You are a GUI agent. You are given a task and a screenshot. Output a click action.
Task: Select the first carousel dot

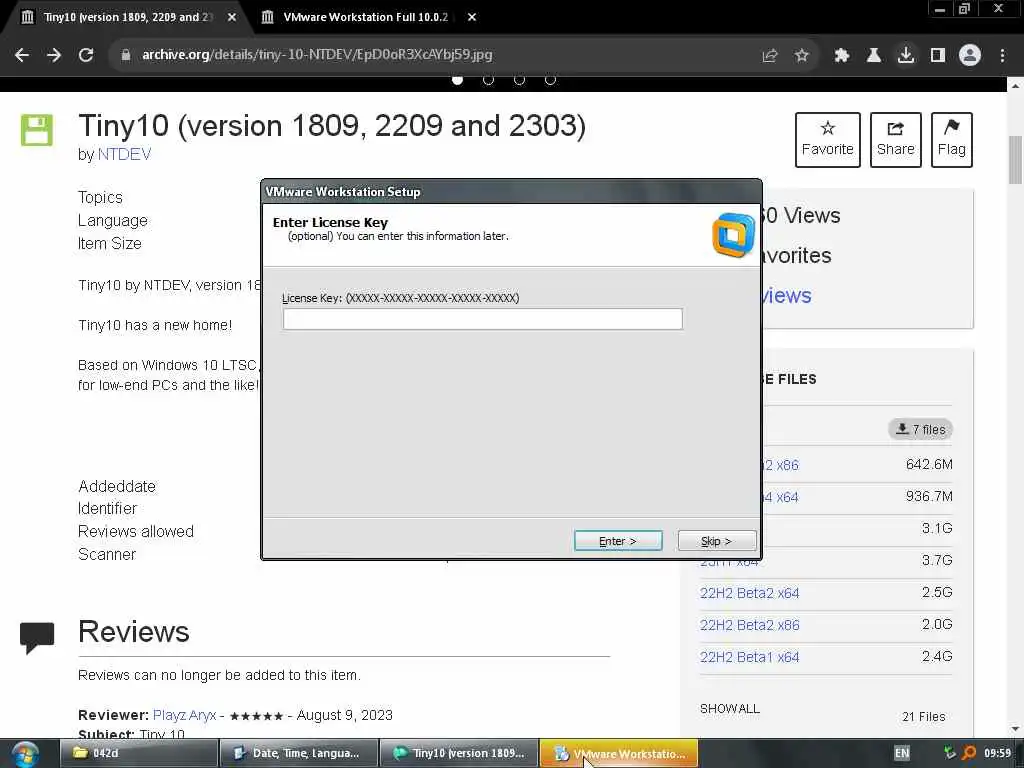pos(457,80)
